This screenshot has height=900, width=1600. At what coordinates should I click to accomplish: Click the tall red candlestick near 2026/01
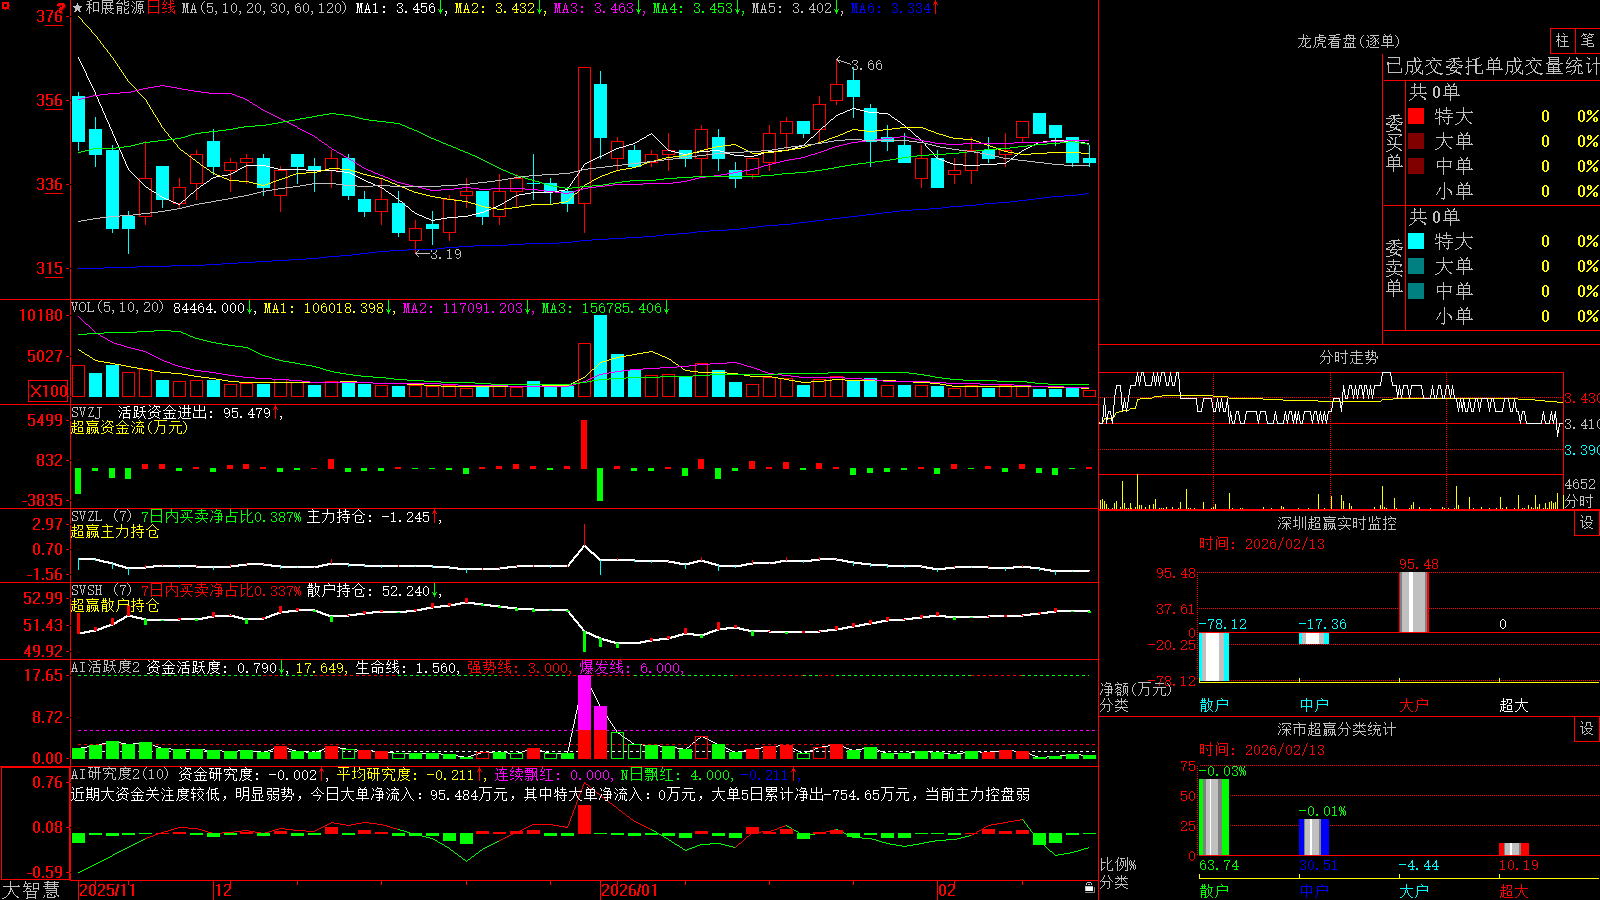pos(584,135)
